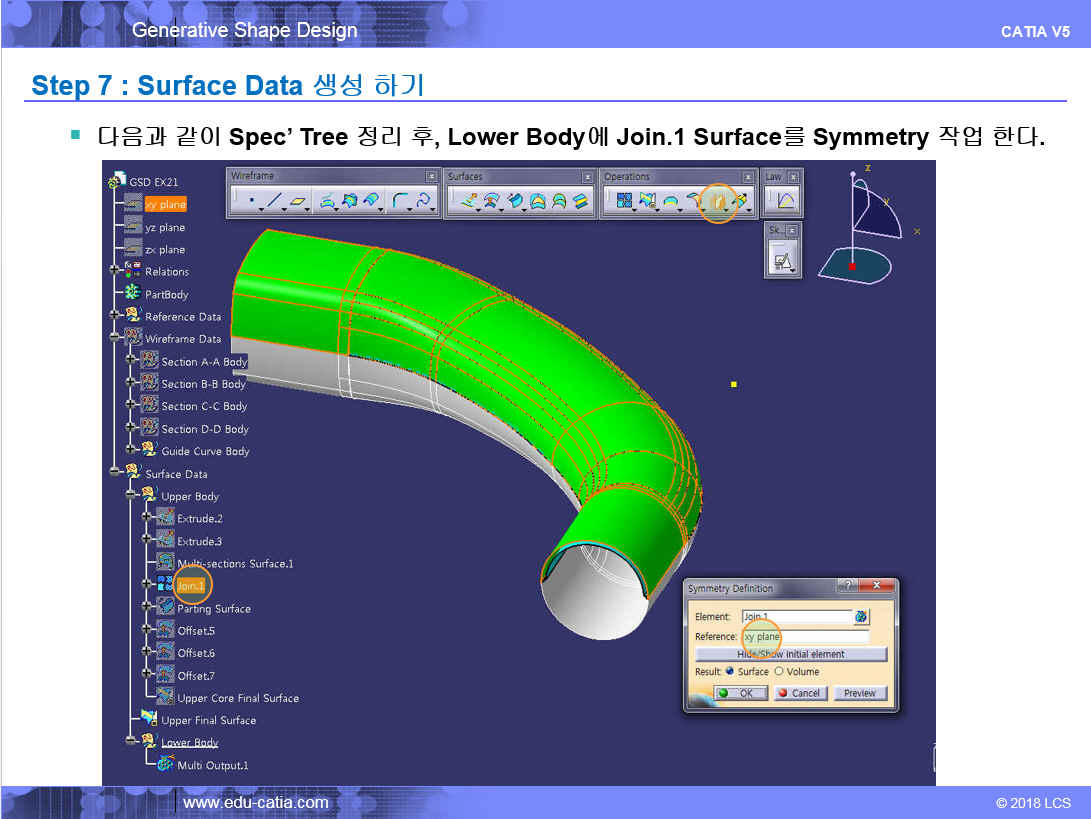Collapse the Wireframe Data node
The image size is (1091, 819).
click(116, 338)
